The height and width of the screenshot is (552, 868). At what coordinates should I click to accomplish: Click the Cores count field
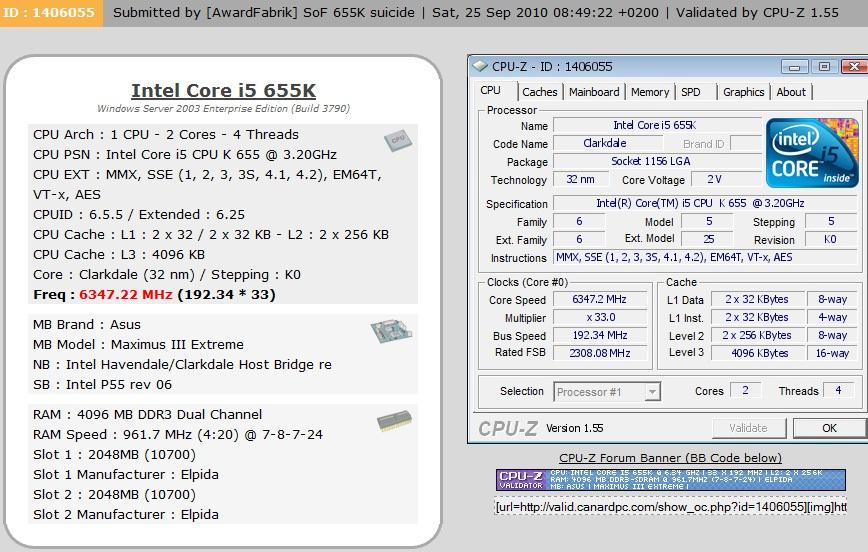746,390
